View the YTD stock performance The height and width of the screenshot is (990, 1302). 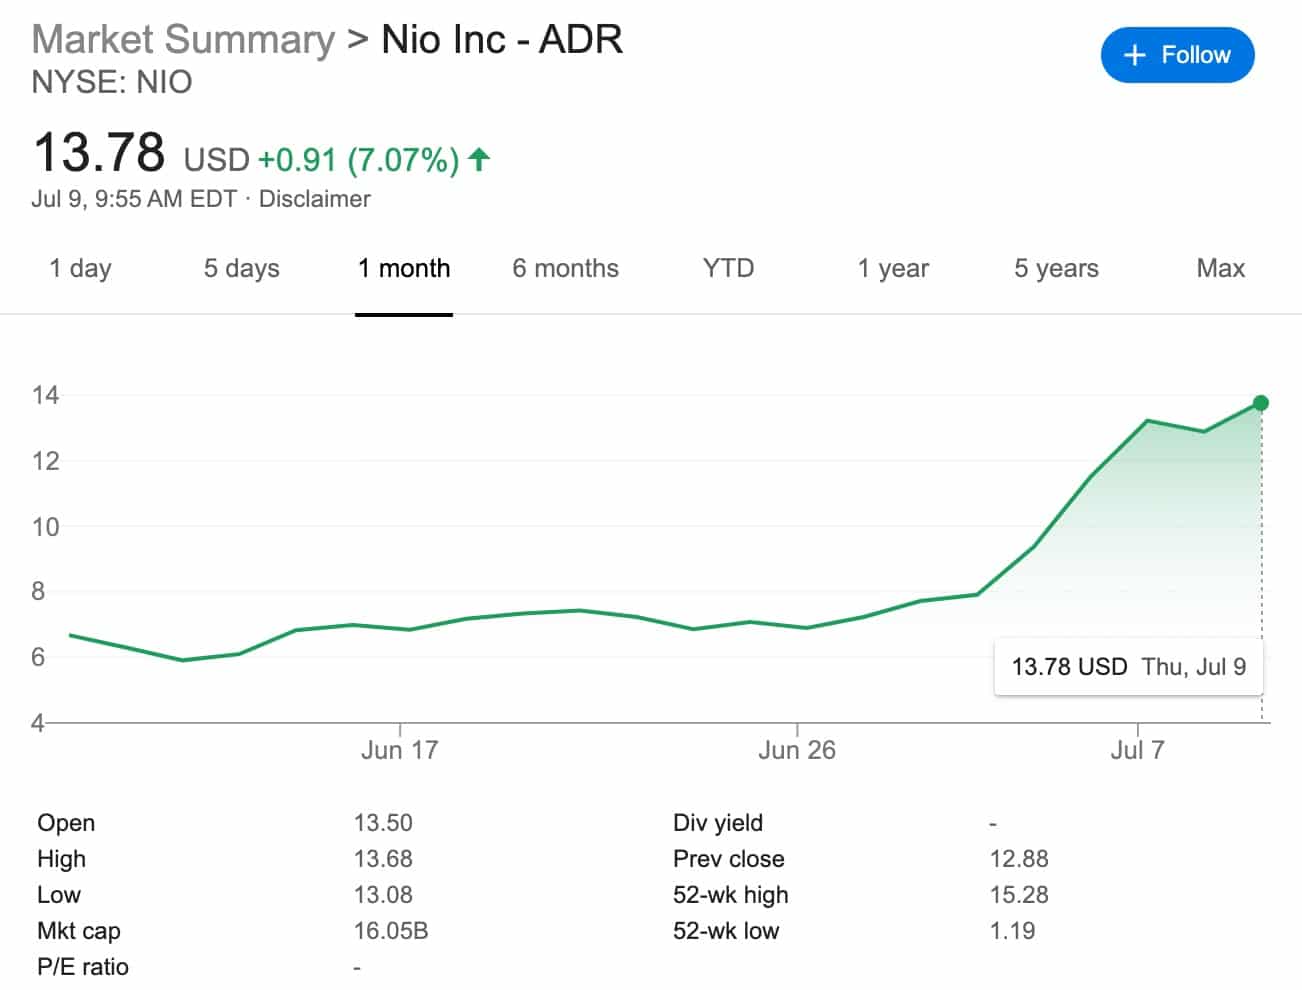(727, 268)
